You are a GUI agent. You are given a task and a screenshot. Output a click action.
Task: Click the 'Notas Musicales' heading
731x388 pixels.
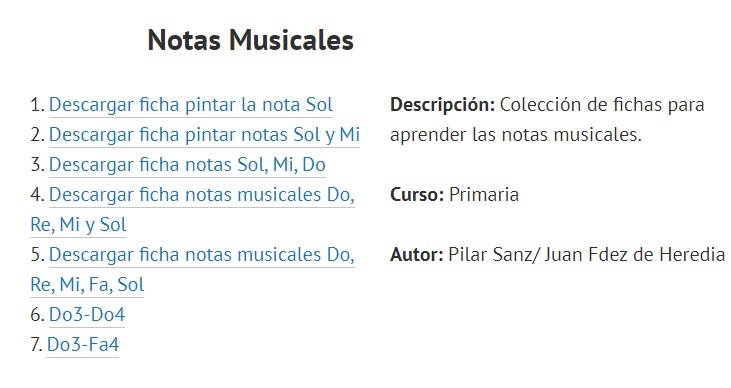[x=250, y=40]
